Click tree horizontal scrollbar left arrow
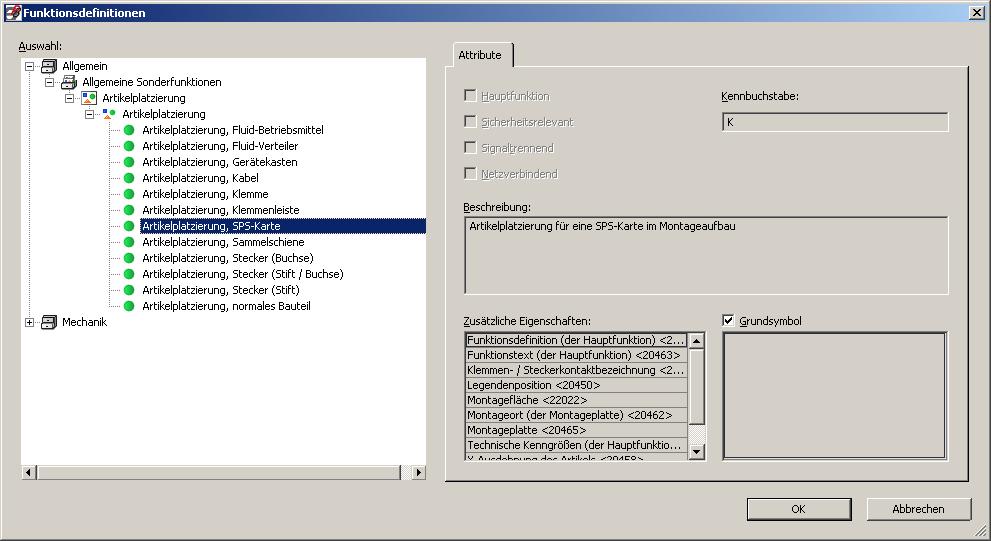Viewport: 991px width, 541px height. pos(28,472)
